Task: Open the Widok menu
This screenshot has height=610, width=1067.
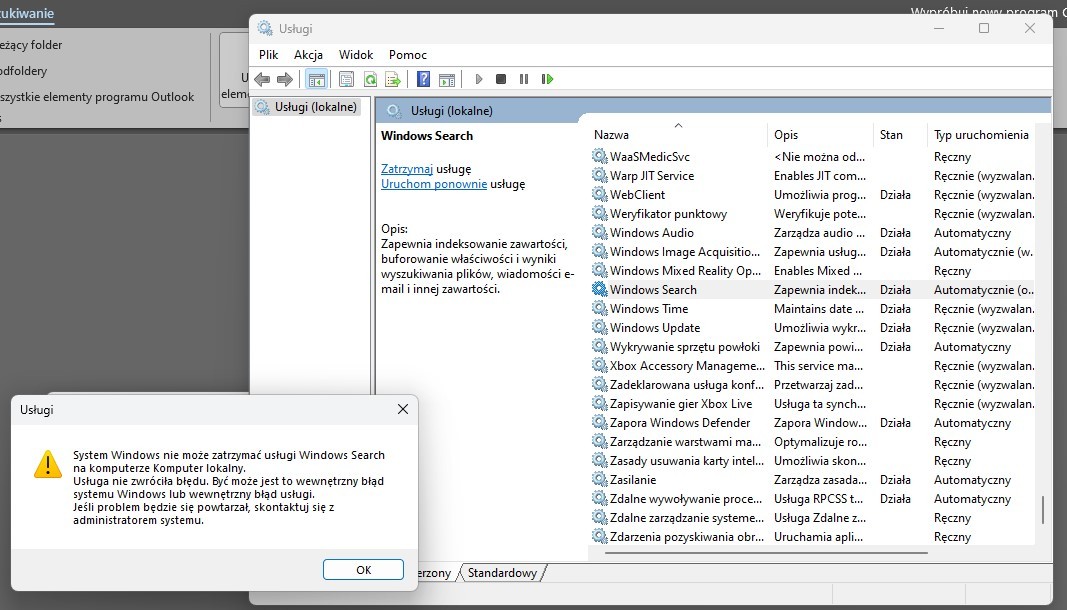Action: tap(356, 54)
